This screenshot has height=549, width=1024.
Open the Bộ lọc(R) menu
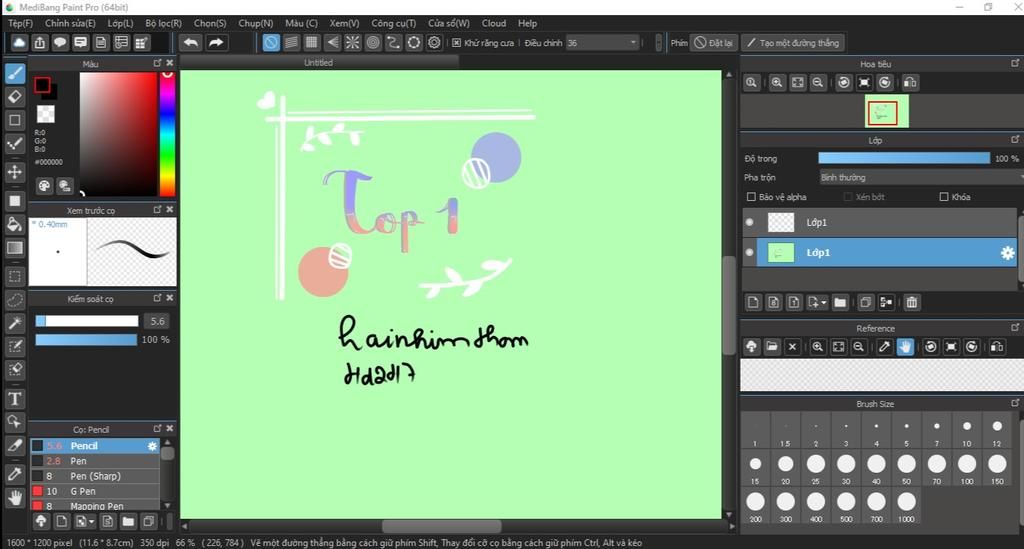(163, 23)
